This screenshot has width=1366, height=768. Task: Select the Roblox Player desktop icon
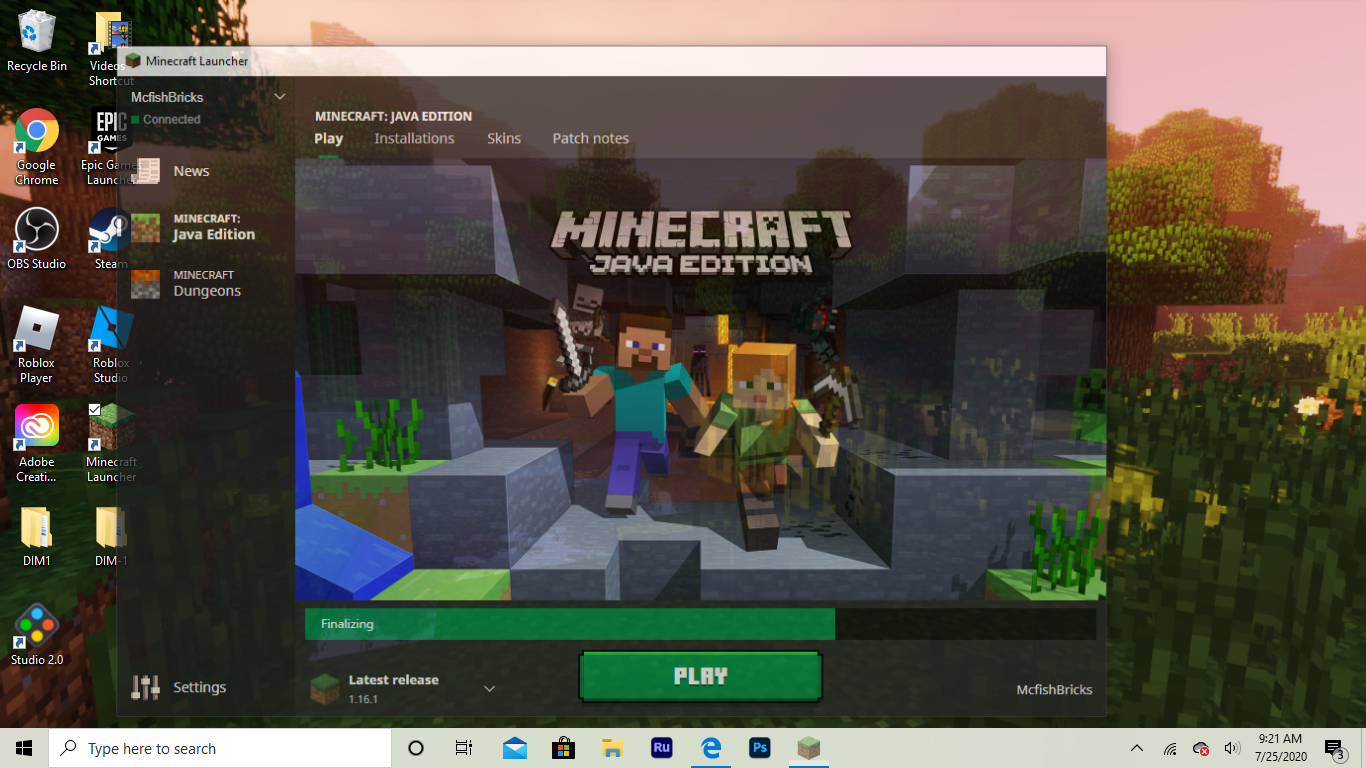37,345
